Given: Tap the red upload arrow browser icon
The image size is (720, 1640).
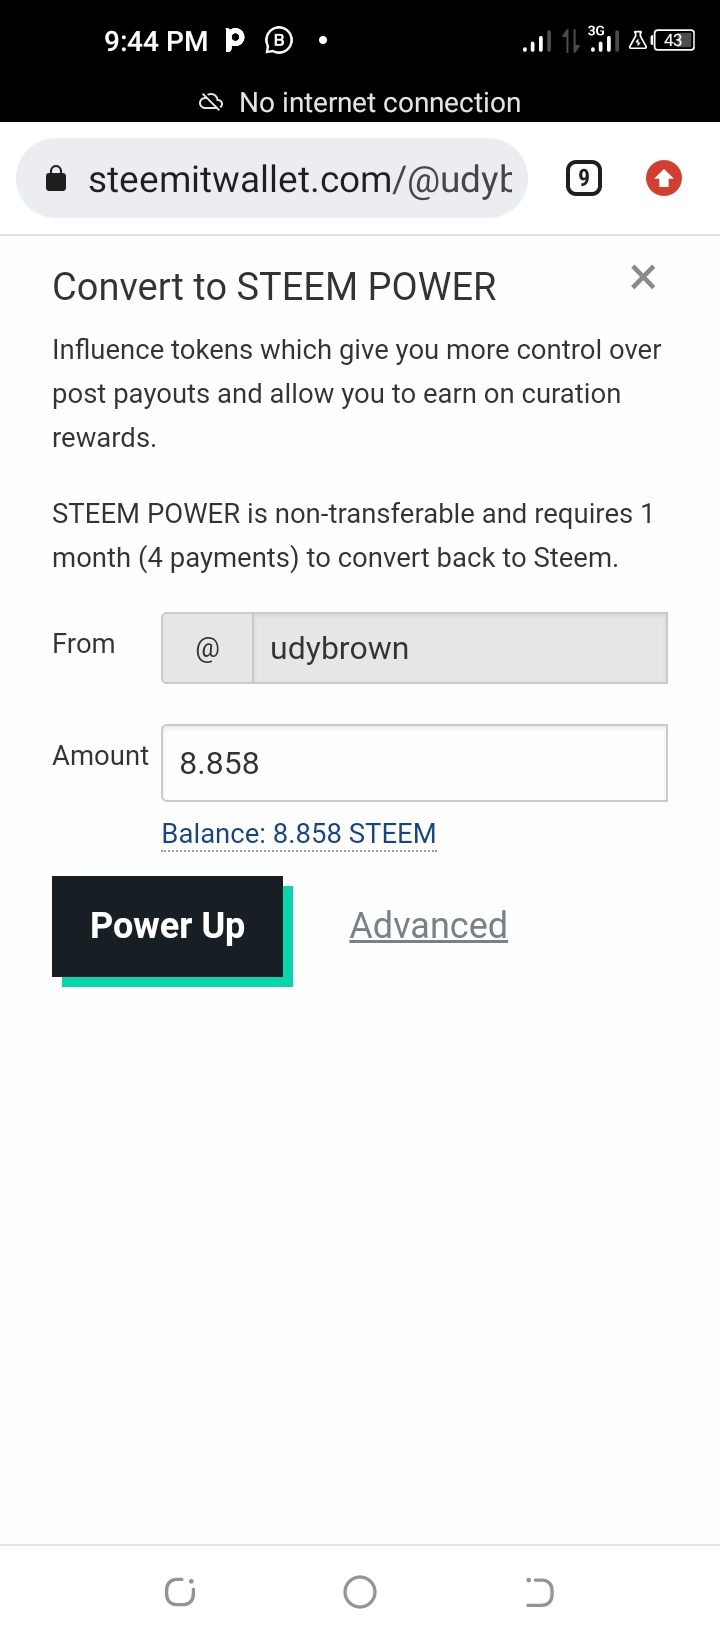Looking at the screenshot, I should [x=663, y=179].
